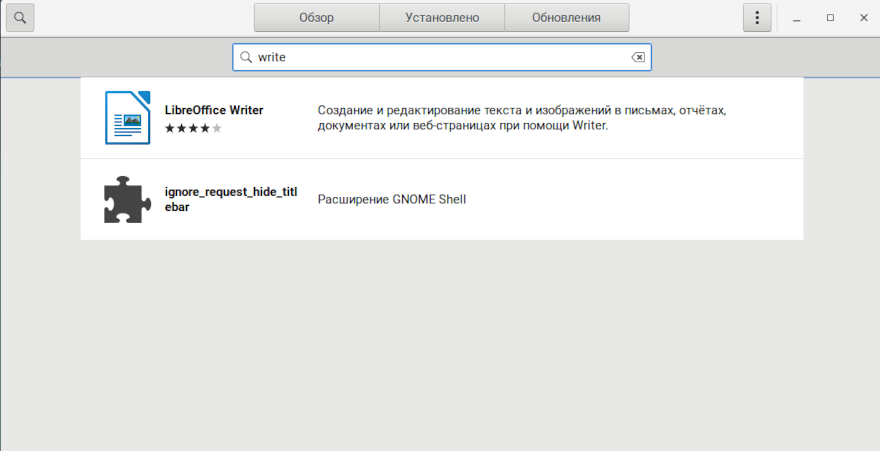The image size is (880, 451).
Task: Click the puzzle piece extension icon
Action: pos(127,199)
